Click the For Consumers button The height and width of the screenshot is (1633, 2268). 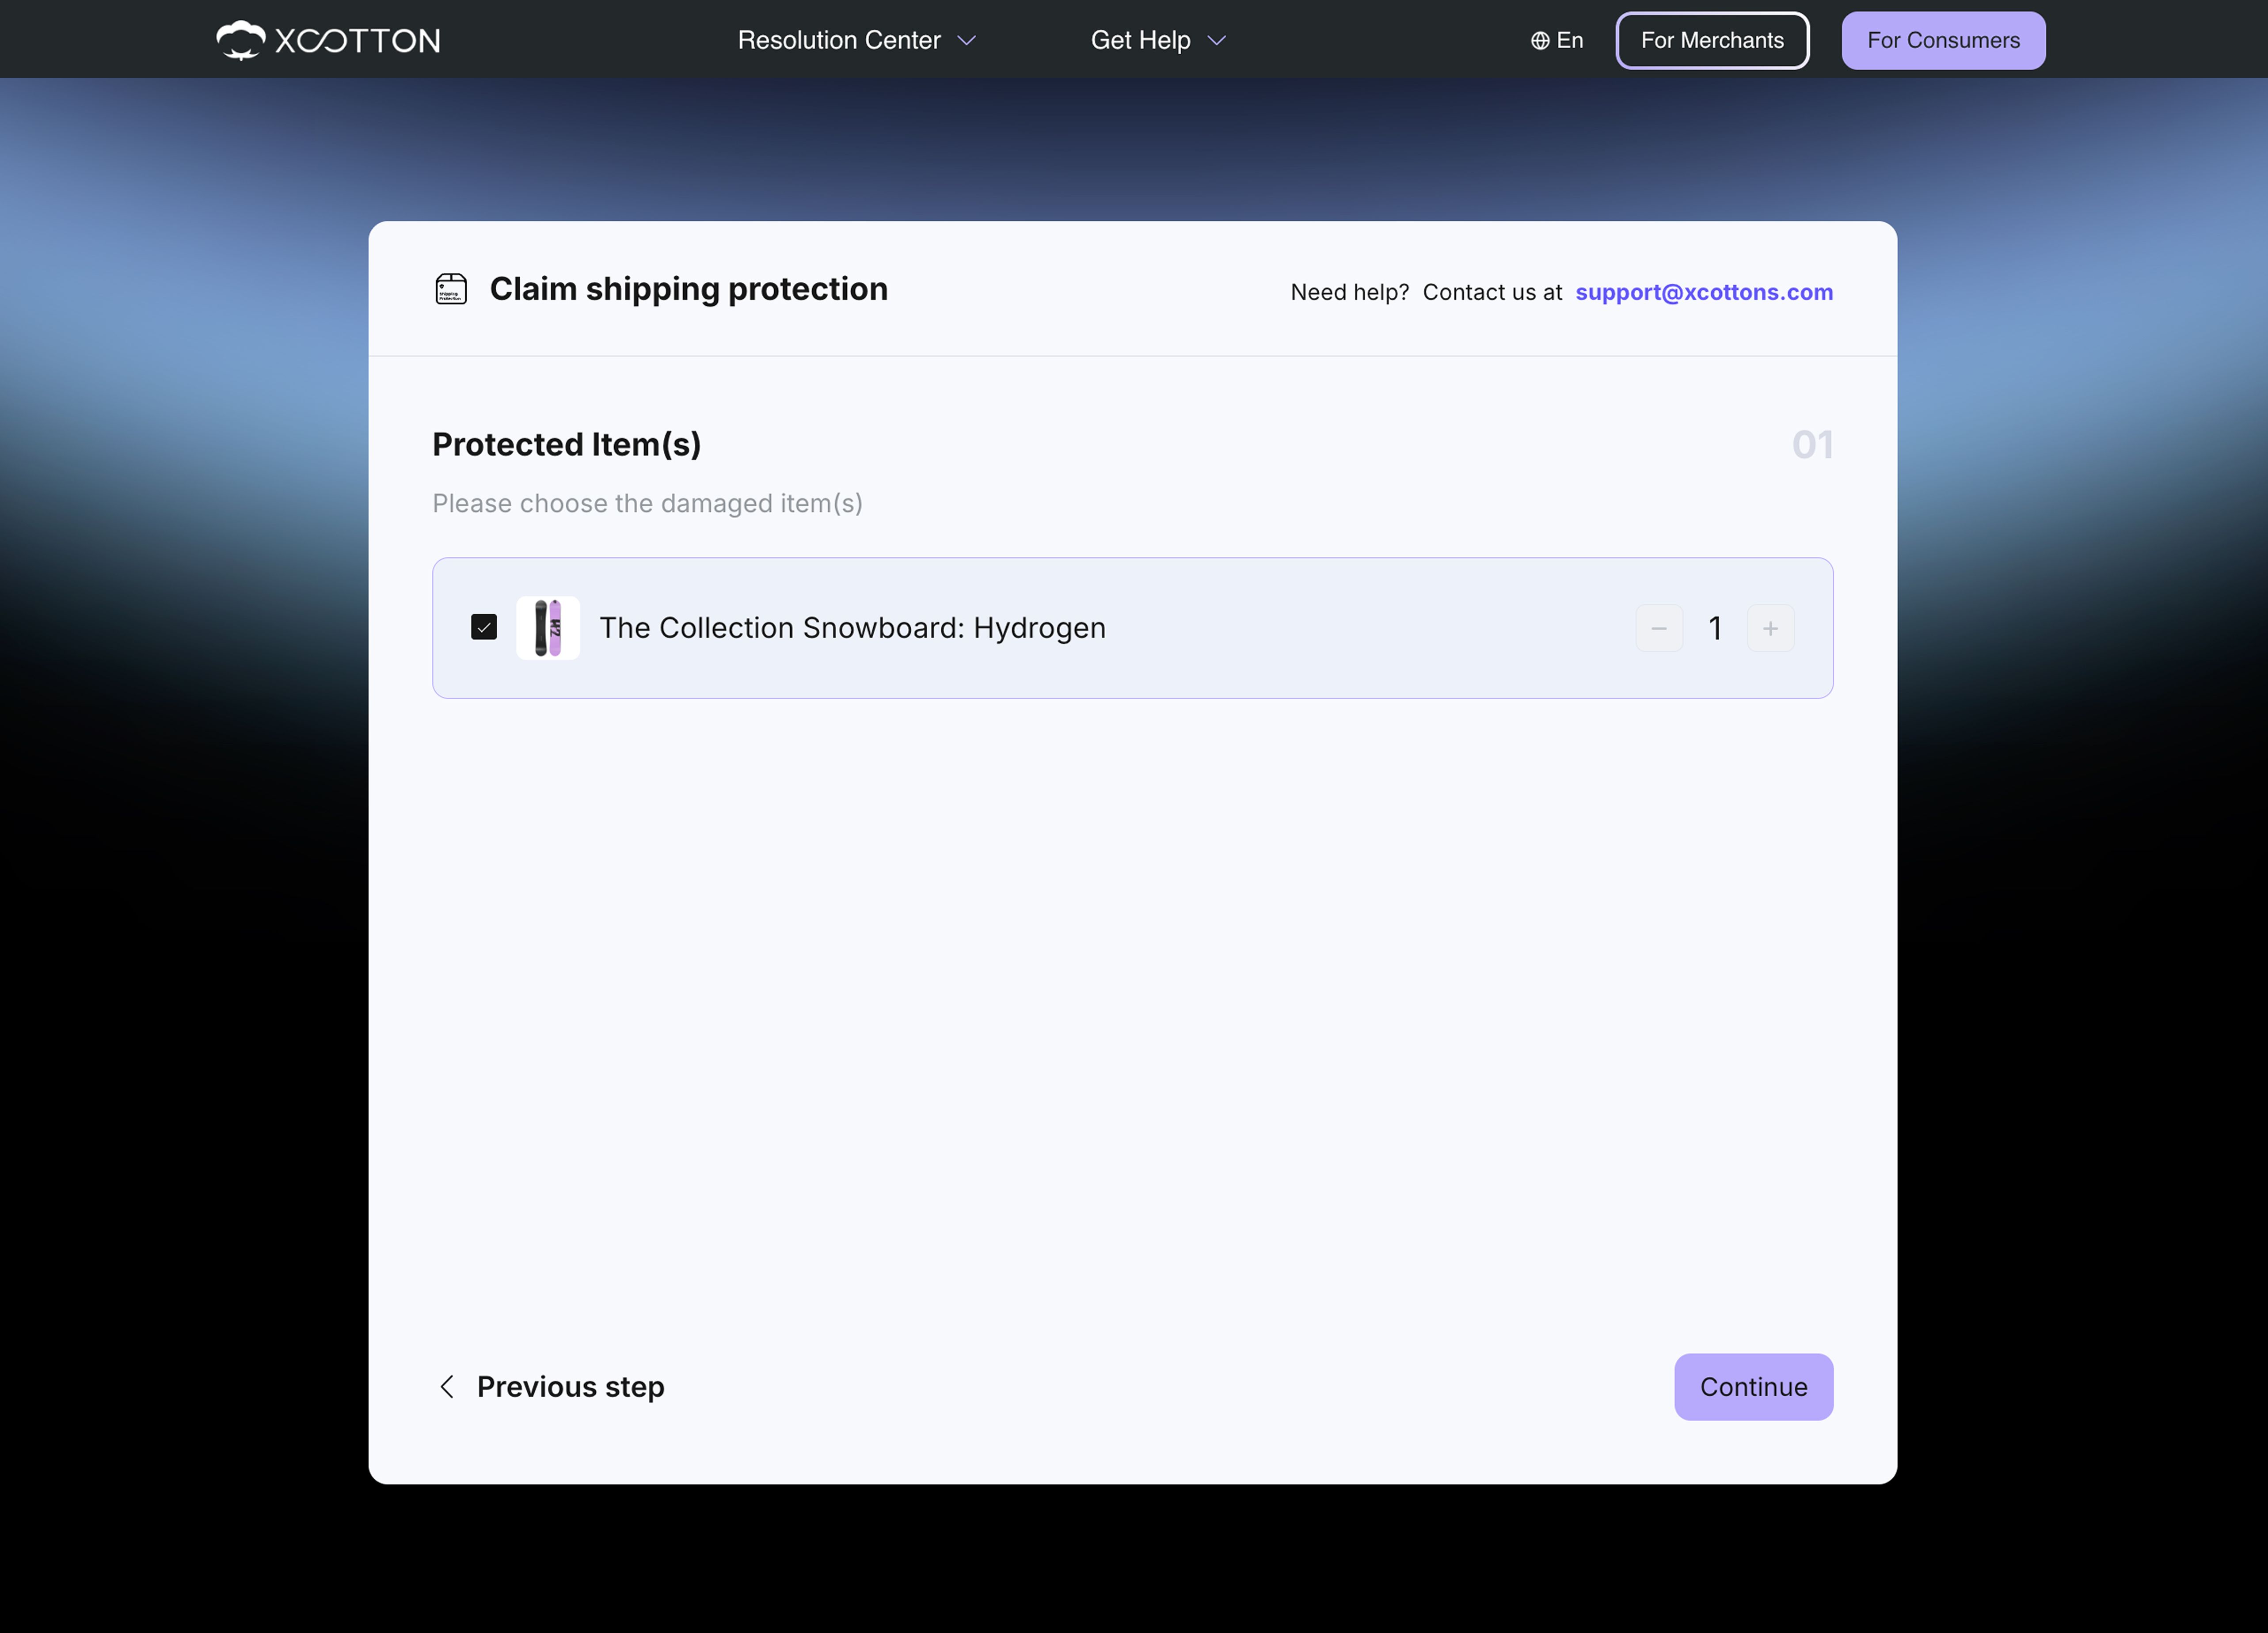tap(1943, 40)
